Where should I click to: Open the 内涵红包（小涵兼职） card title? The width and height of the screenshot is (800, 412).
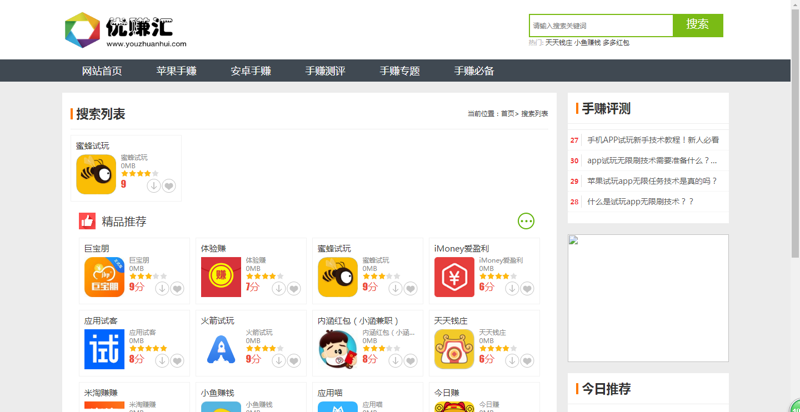coord(358,321)
